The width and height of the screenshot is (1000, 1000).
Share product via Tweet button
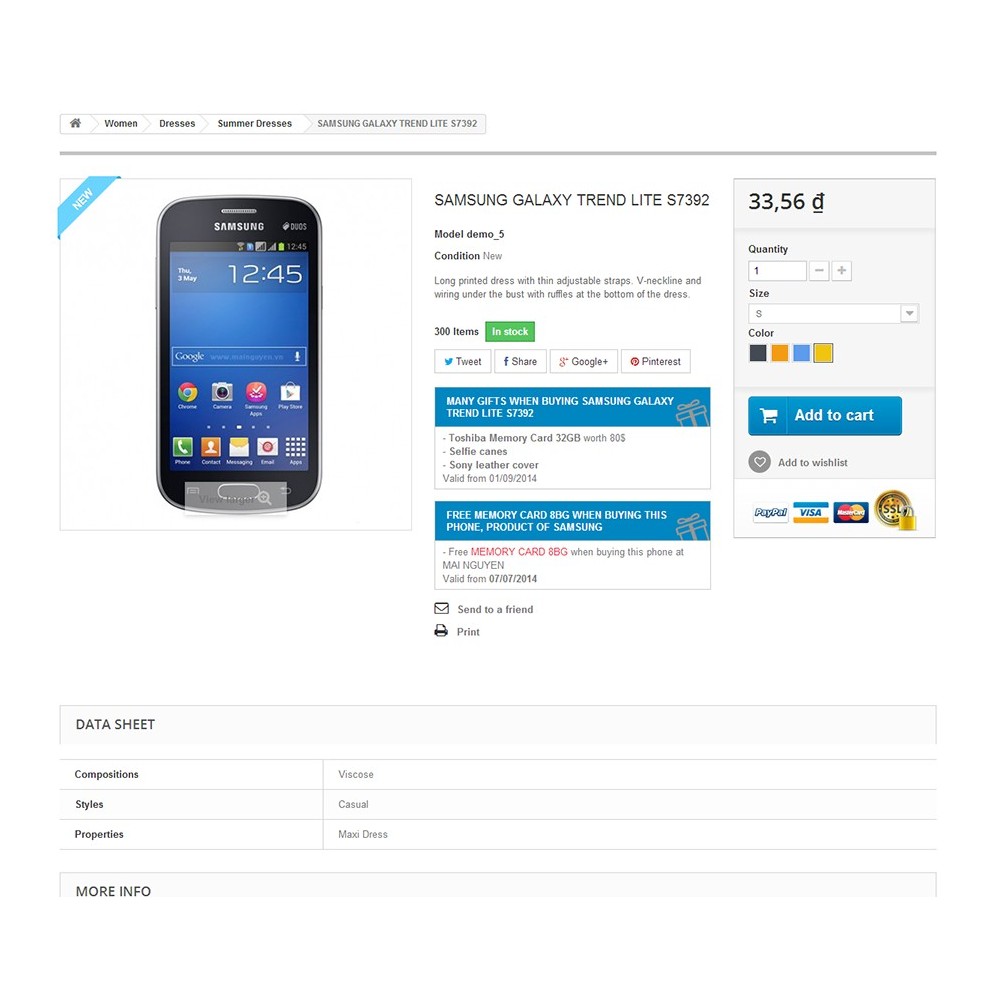462,361
